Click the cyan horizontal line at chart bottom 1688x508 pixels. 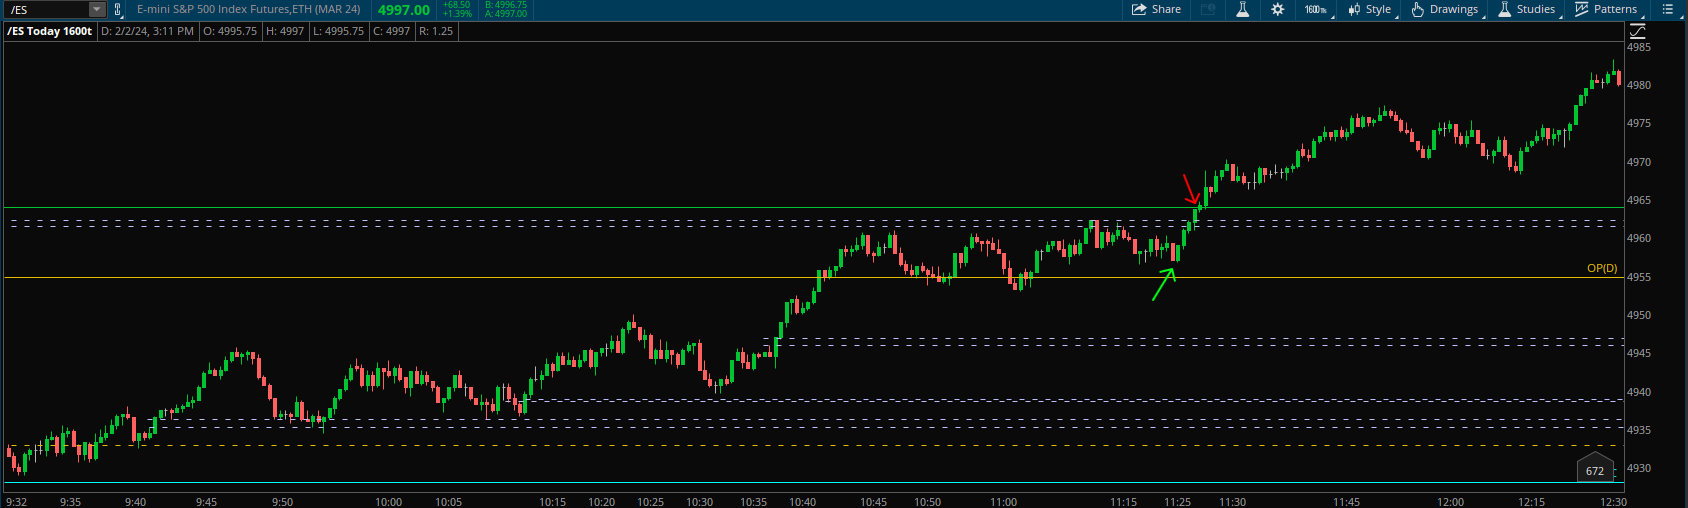pos(800,483)
